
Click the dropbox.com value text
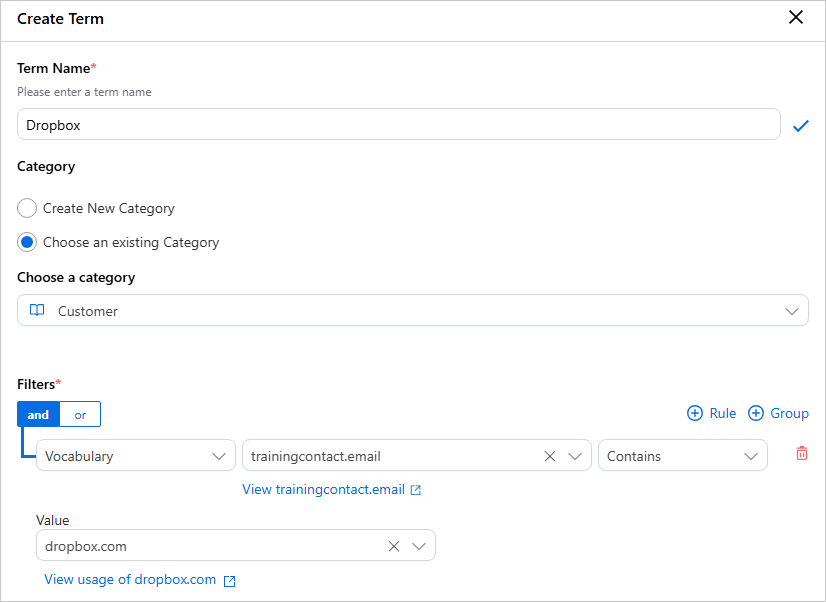(x=86, y=546)
